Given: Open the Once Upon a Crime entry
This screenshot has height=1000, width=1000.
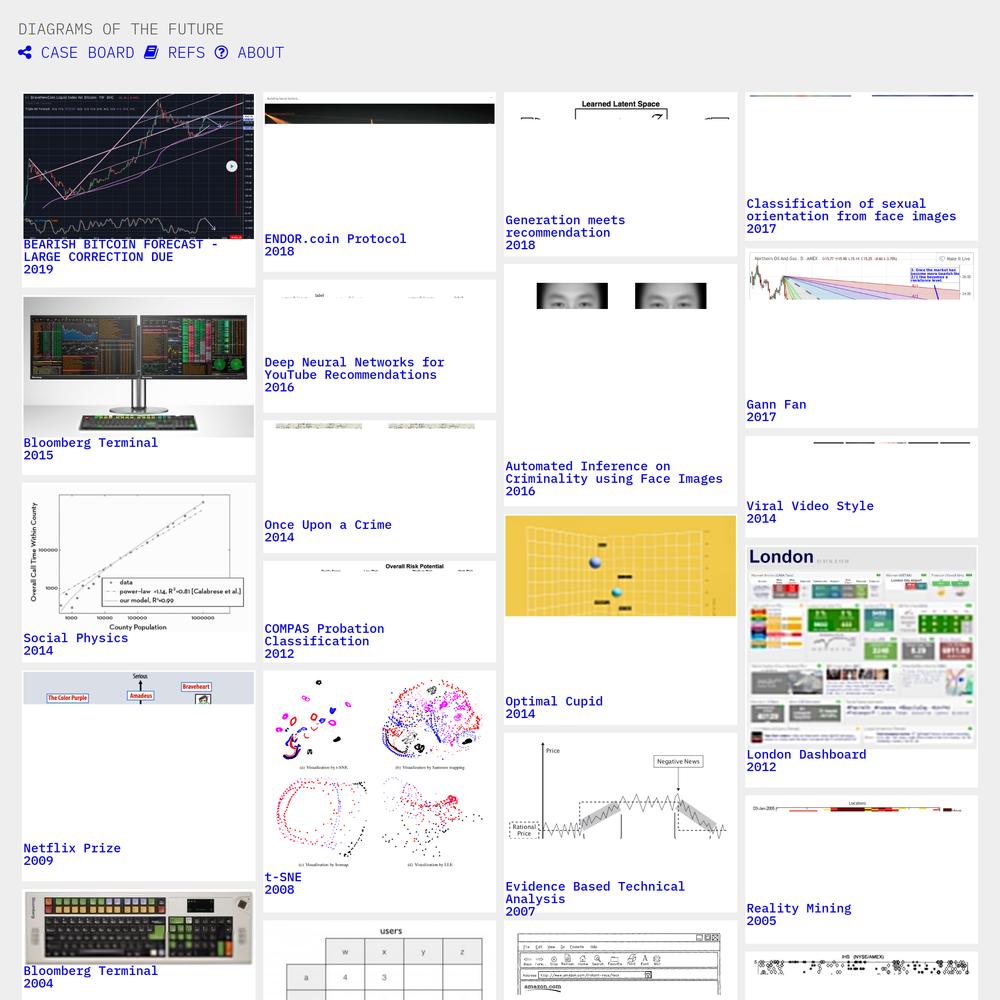Looking at the screenshot, I should tap(328, 525).
